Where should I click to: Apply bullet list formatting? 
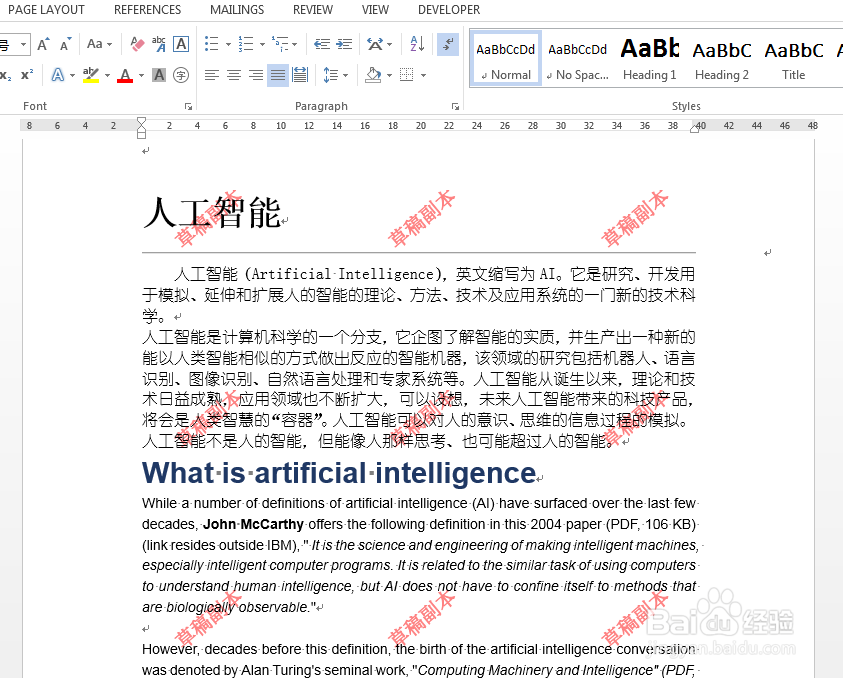pyautogui.click(x=212, y=44)
